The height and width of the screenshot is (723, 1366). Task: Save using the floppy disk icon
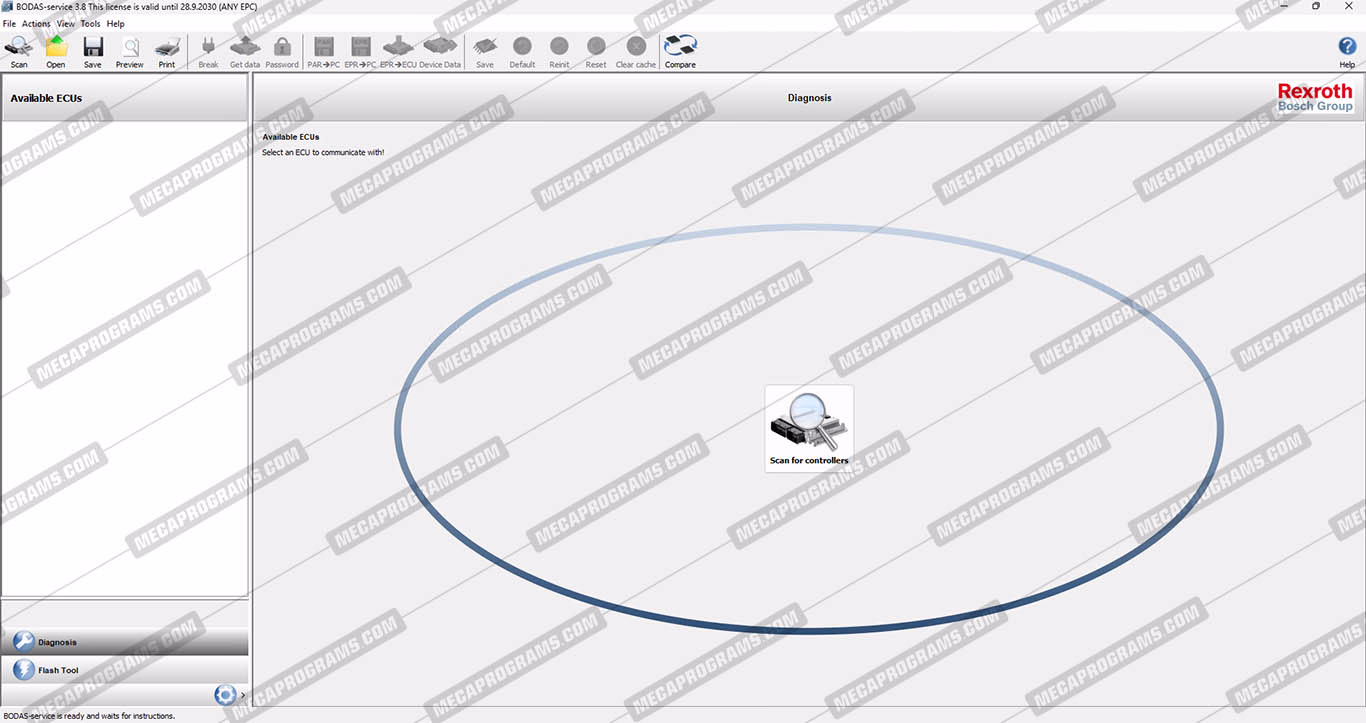(93, 51)
